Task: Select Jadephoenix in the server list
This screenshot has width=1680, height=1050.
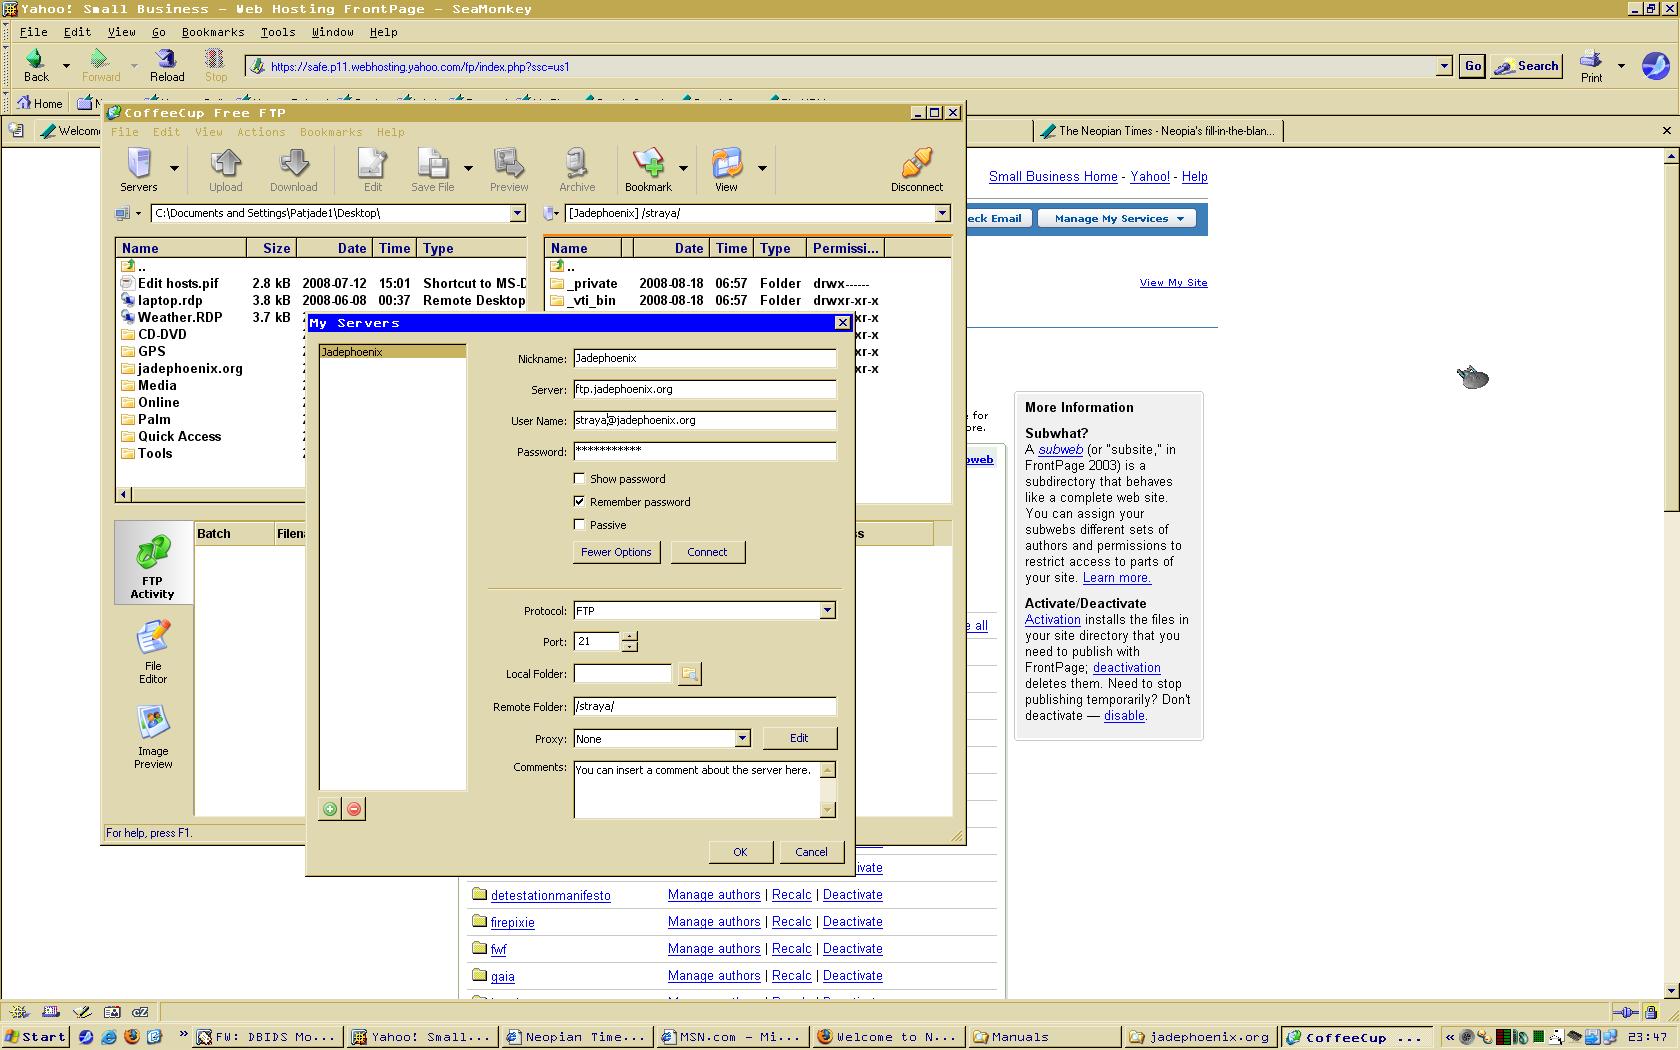Action: 392,352
